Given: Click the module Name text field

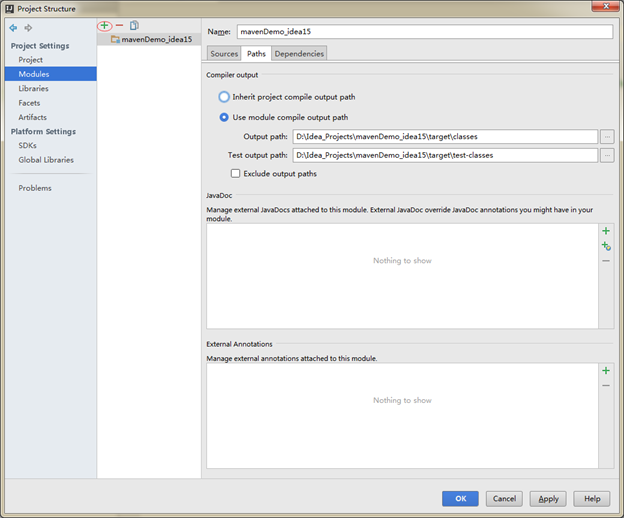Looking at the screenshot, I should coord(425,32).
